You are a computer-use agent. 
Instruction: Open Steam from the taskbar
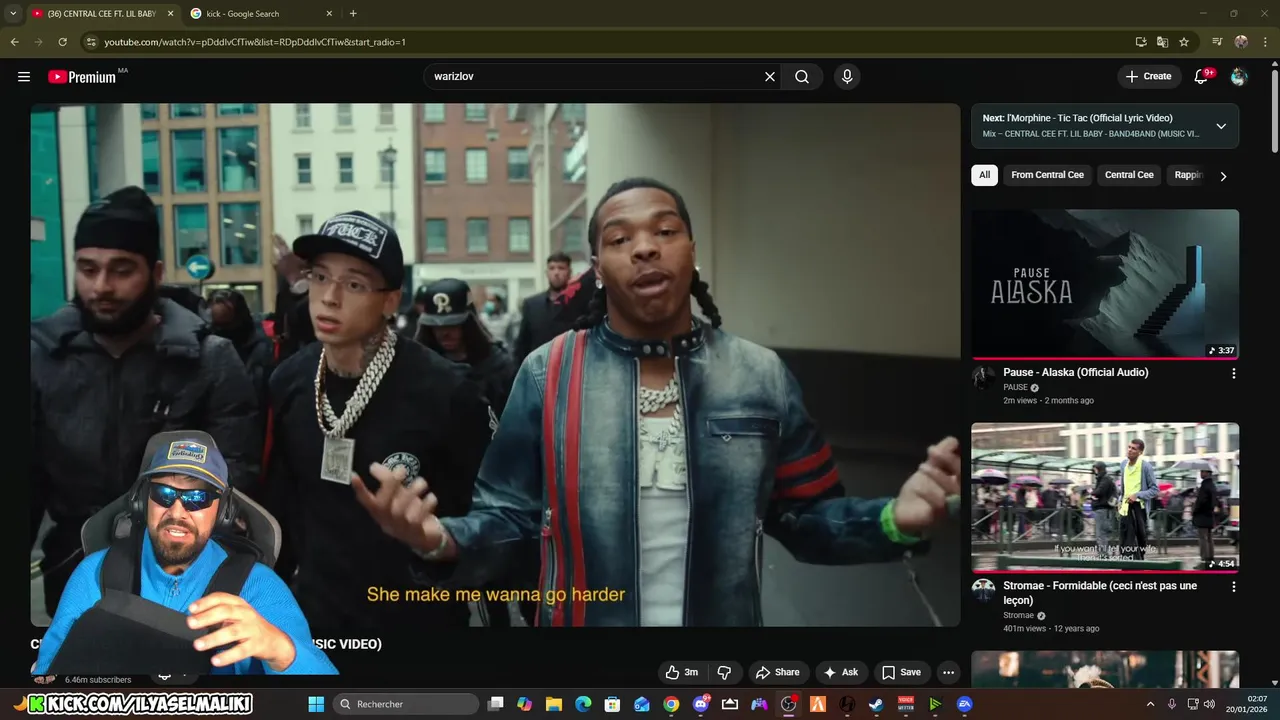(x=876, y=704)
